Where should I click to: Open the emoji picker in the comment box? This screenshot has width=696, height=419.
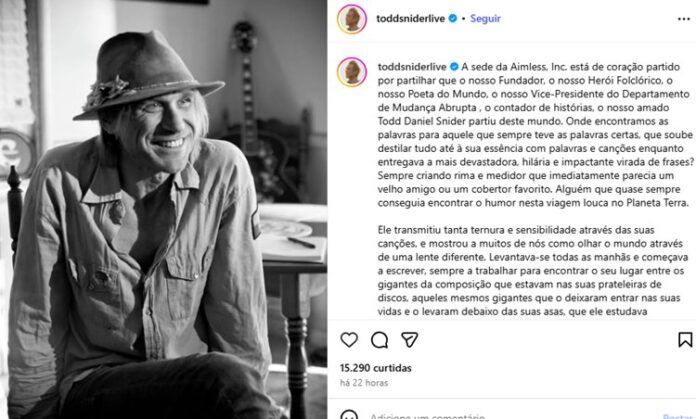(x=349, y=415)
